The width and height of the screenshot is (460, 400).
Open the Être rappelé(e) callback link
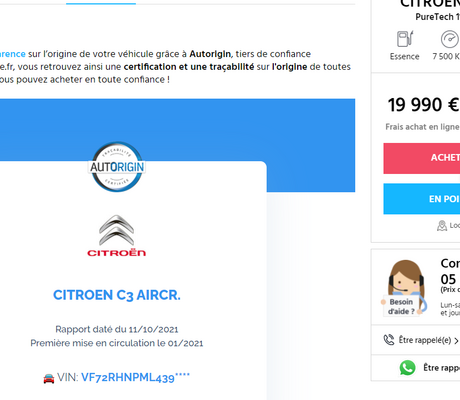(x=425, y=340)
